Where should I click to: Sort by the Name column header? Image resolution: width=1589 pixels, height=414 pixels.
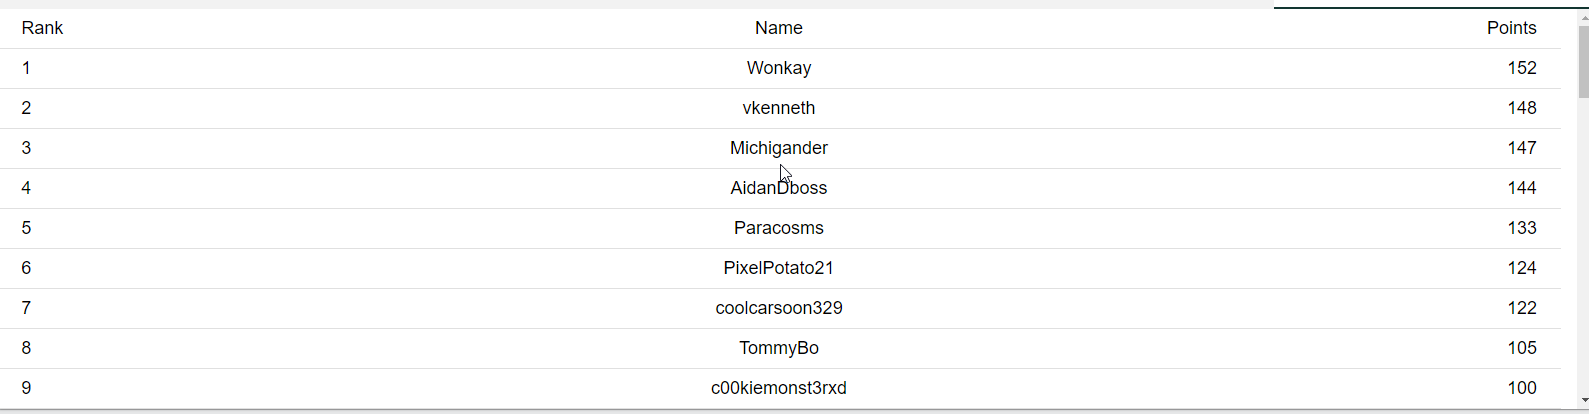pos(779,28)
